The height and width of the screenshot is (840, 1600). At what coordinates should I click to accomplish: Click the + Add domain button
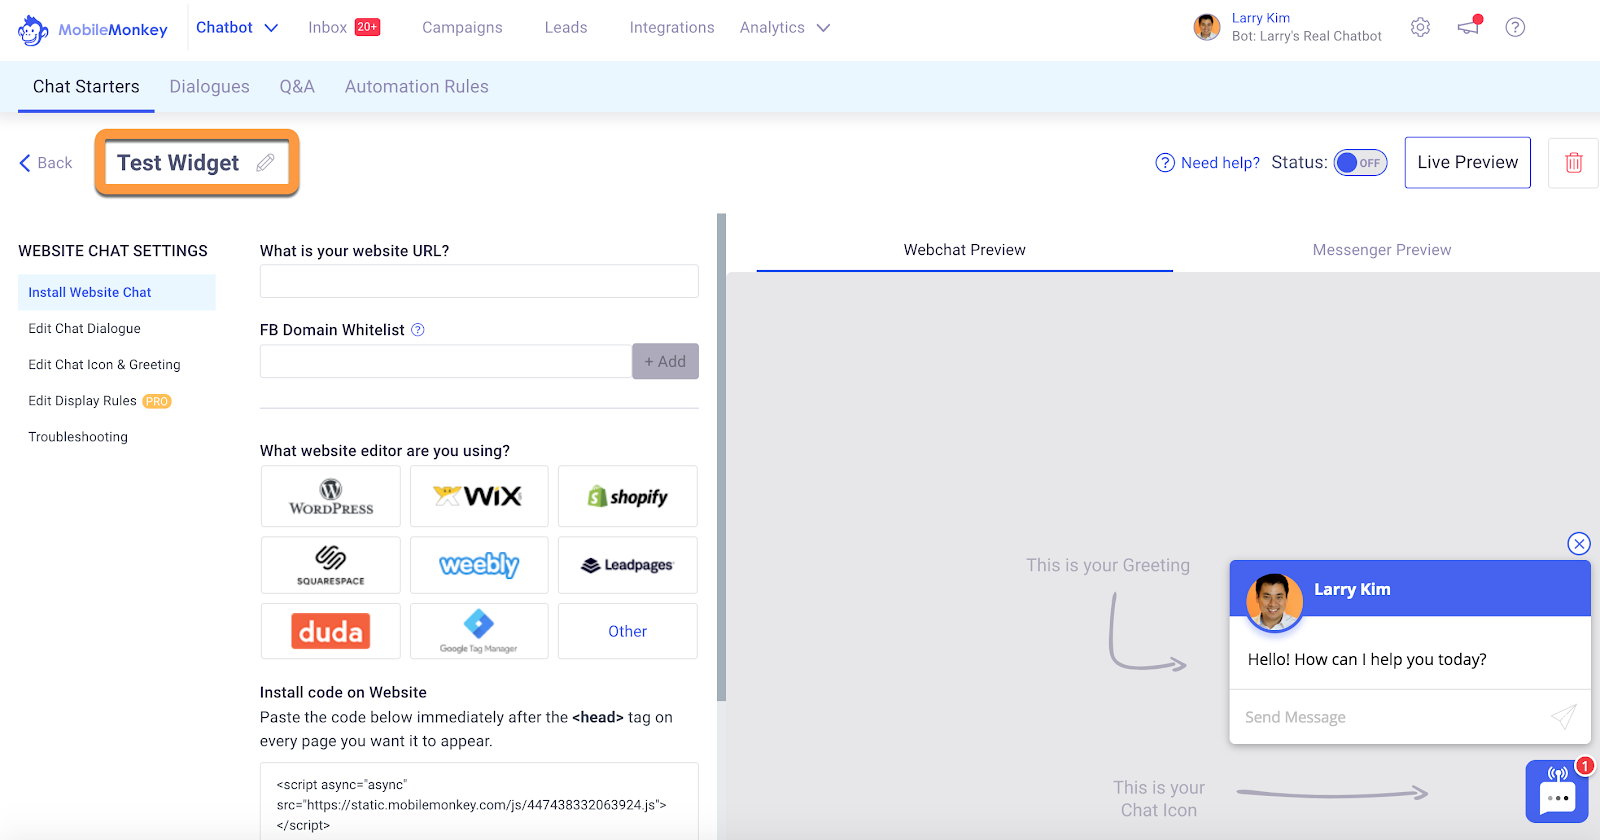(665, 361)
